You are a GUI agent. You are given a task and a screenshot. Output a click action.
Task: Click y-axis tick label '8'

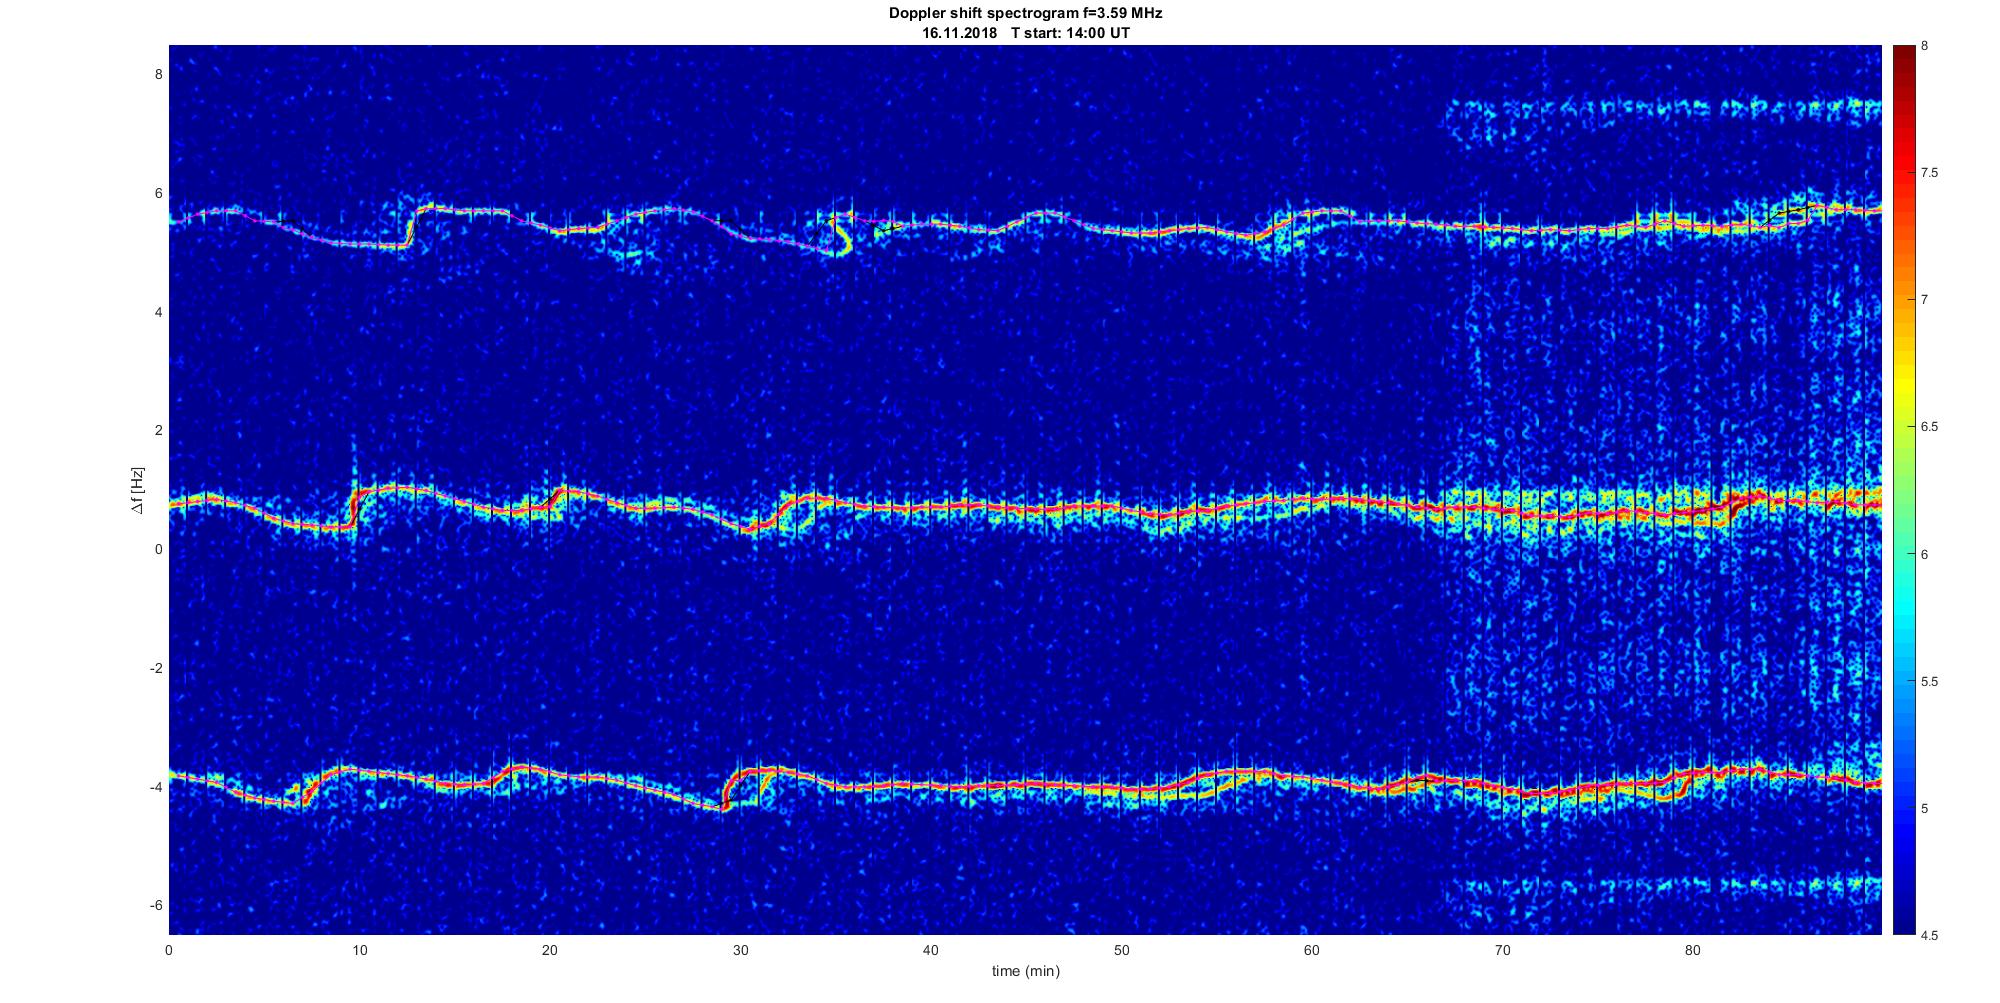pos(158,75)
